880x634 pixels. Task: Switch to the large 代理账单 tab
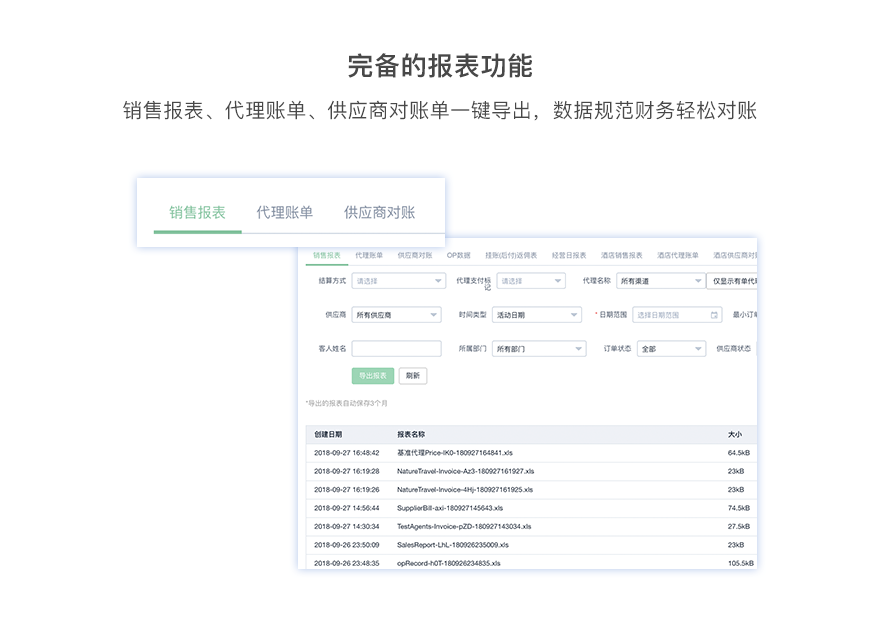(x=284, y=212)
